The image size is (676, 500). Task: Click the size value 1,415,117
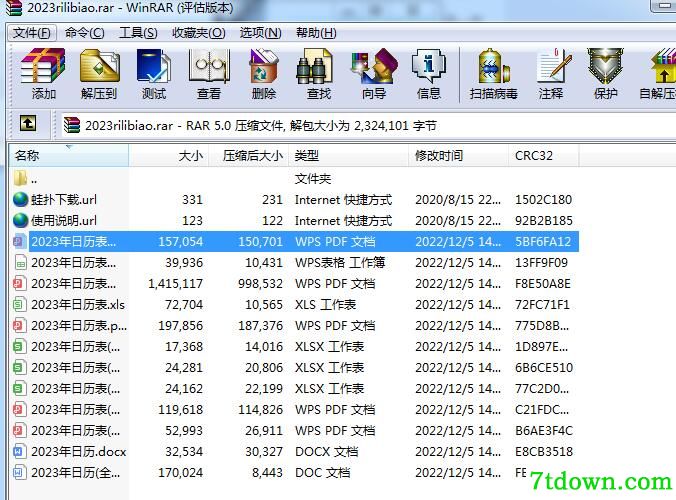point(175,283)
